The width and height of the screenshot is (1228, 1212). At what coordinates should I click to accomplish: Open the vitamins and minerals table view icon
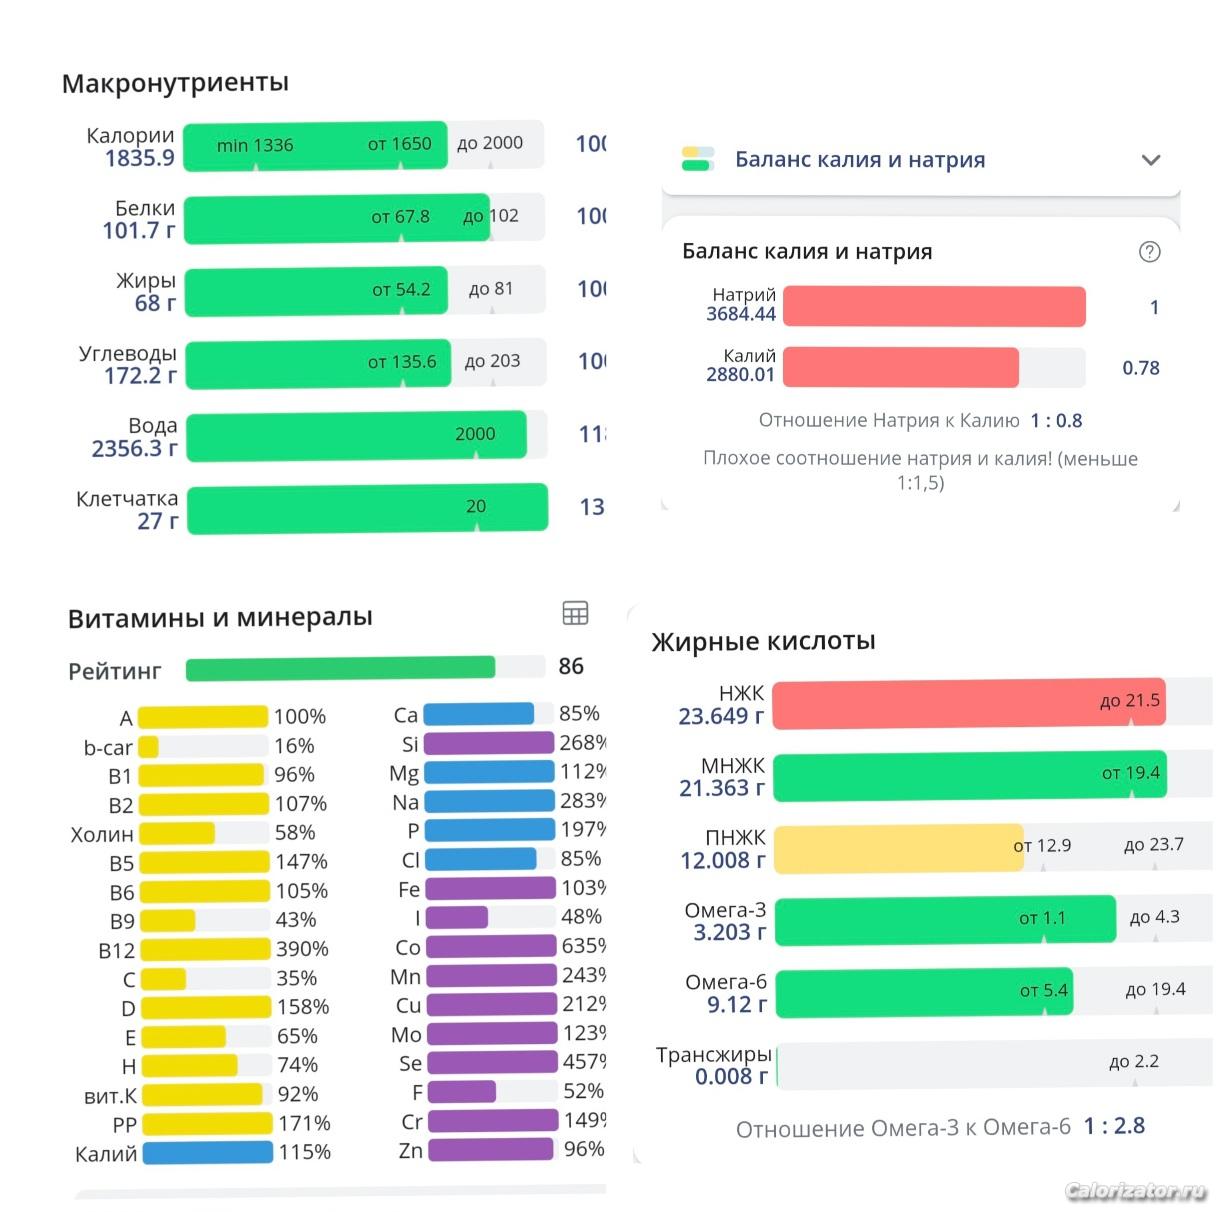(x=575, y=613)
